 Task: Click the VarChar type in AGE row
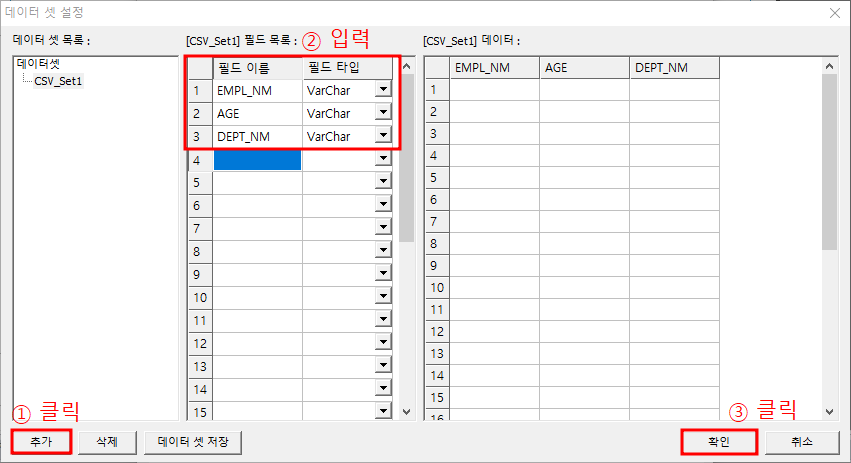pos(339,113)
